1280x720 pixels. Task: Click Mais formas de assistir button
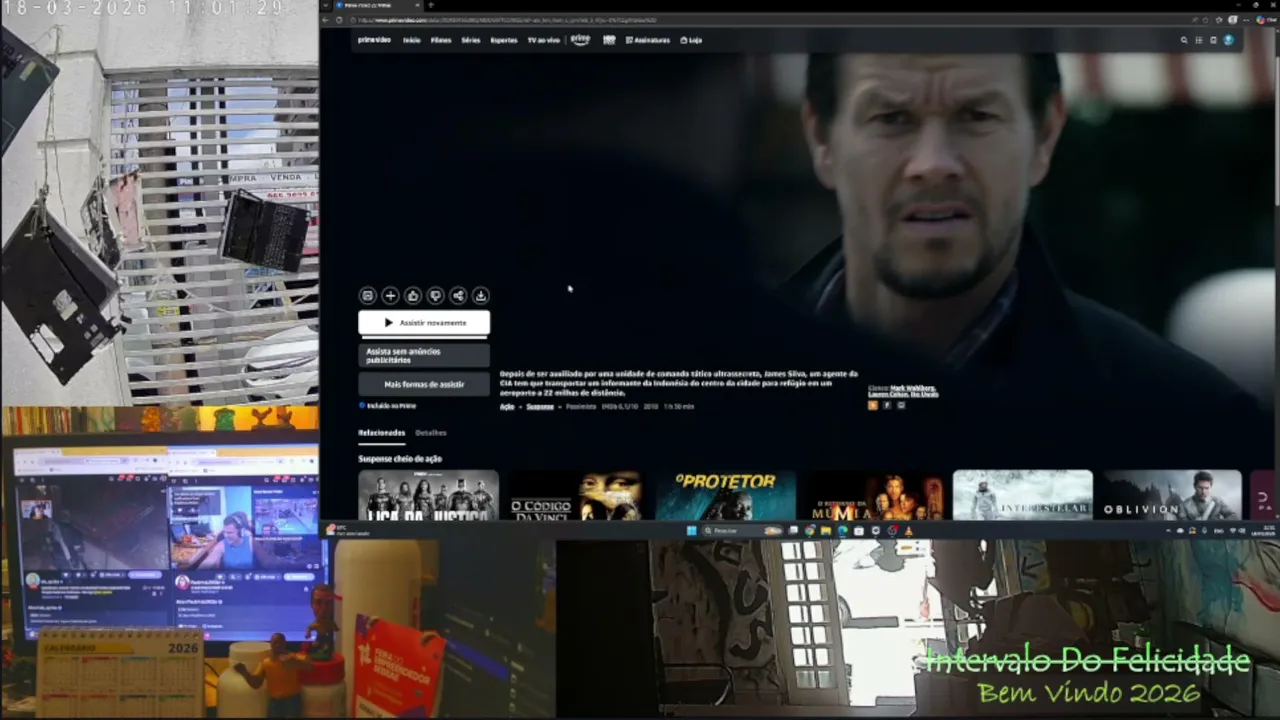424,384
